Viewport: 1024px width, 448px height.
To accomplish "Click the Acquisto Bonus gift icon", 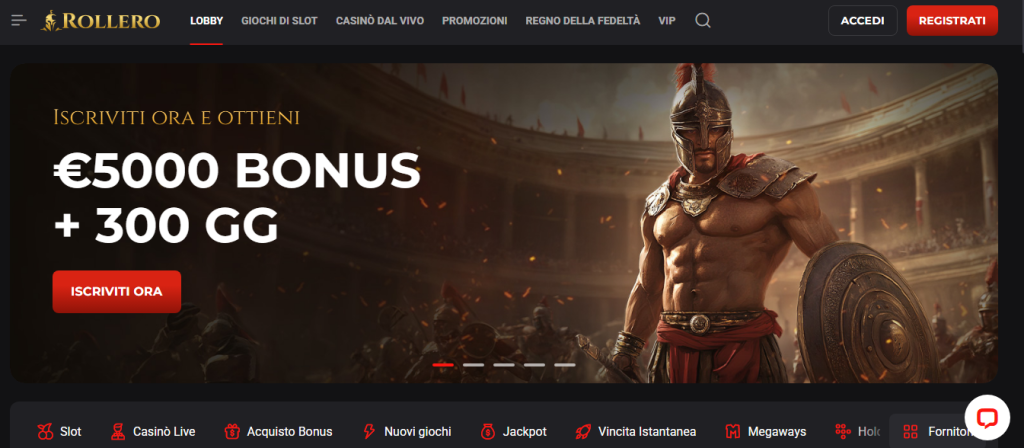I will pyautogui.click(x=232, y=431).
